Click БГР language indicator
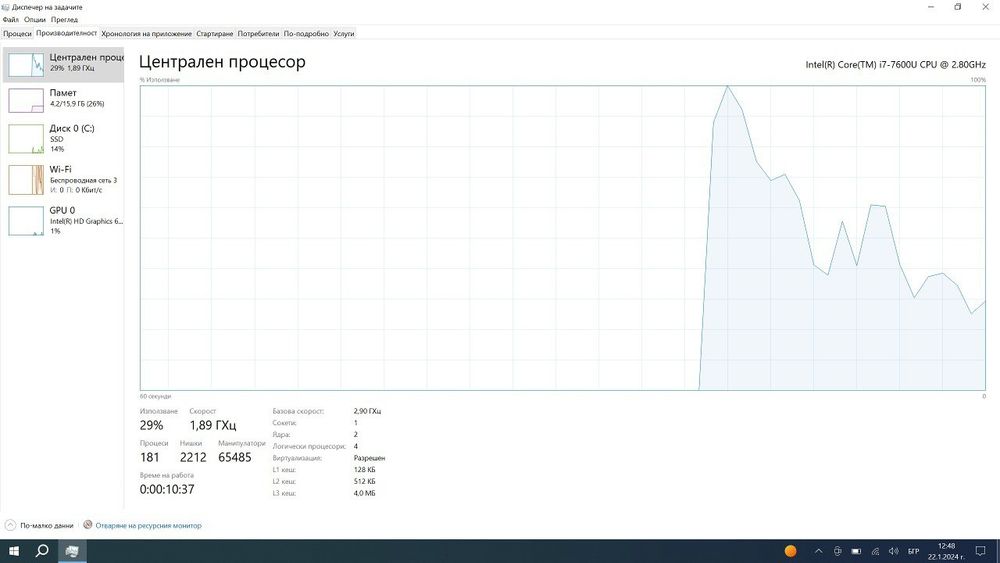This screenshot has width=1000, height=563. click(913, 551)
